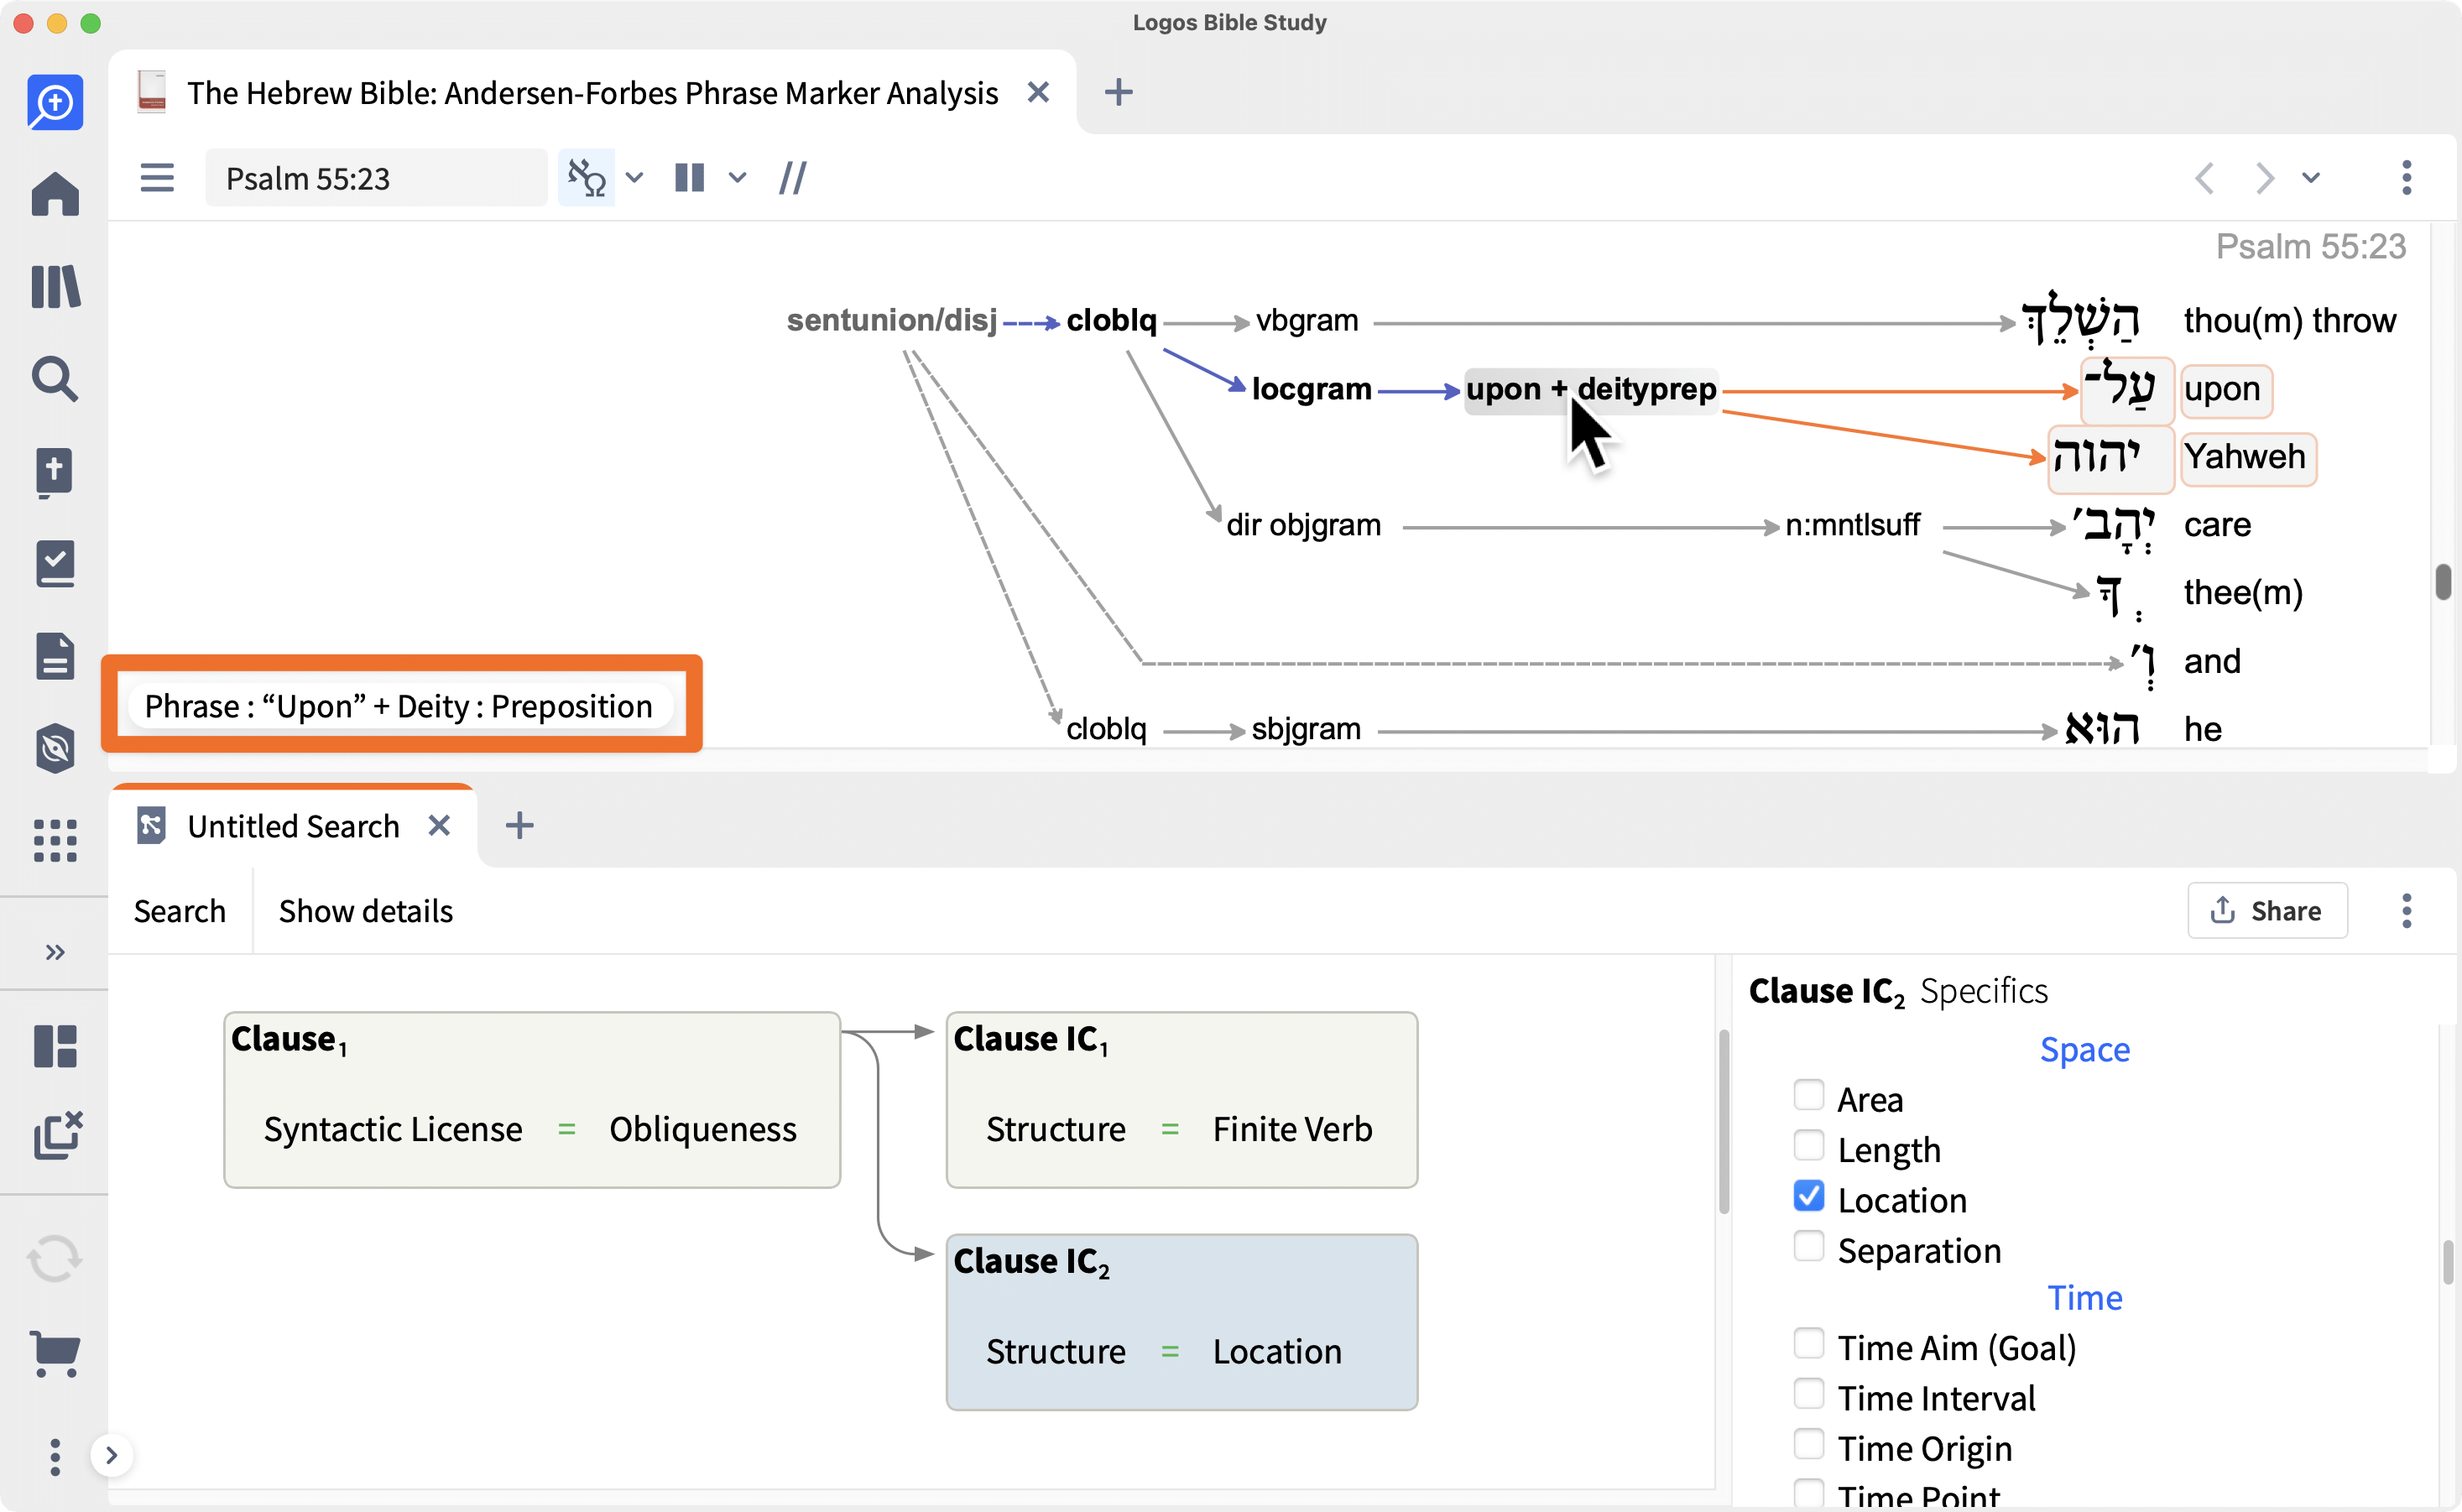Select the Clause IC 1 box
Image resolution: width=2462 pixels, height=1512 pixels.
pos(1181,1100)
